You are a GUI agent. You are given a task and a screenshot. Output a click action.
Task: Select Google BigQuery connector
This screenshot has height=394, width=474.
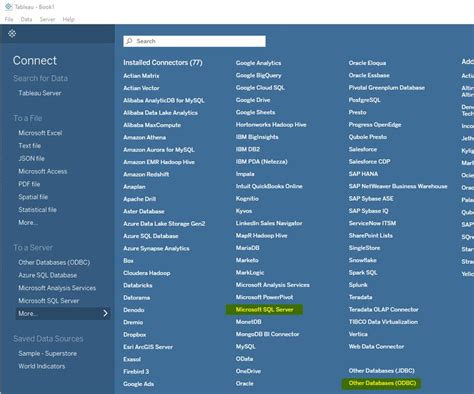click(x=258, y=75)
